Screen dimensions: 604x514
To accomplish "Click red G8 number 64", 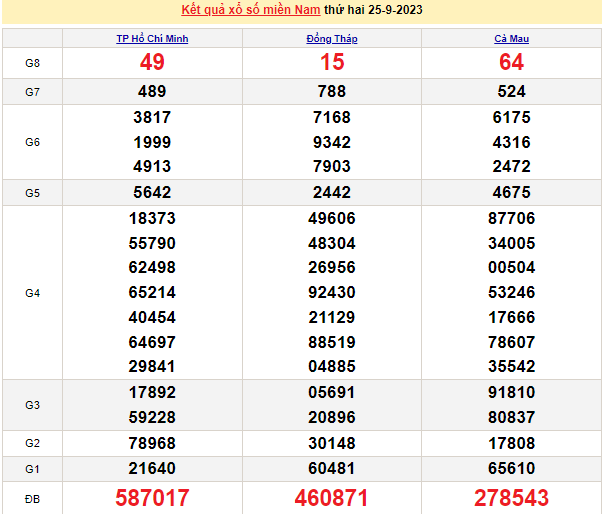I will coord(511,62).
